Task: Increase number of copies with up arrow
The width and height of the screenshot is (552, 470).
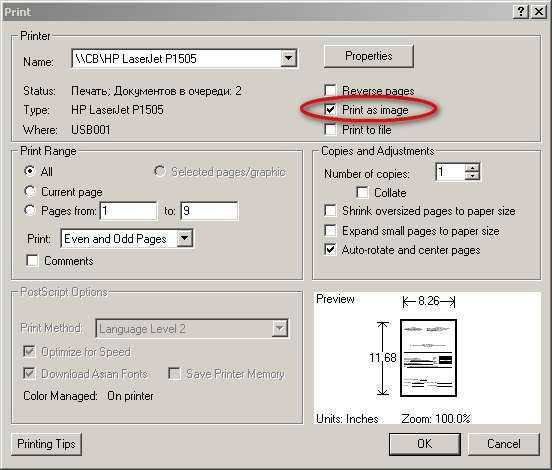Action: point(472,168)
